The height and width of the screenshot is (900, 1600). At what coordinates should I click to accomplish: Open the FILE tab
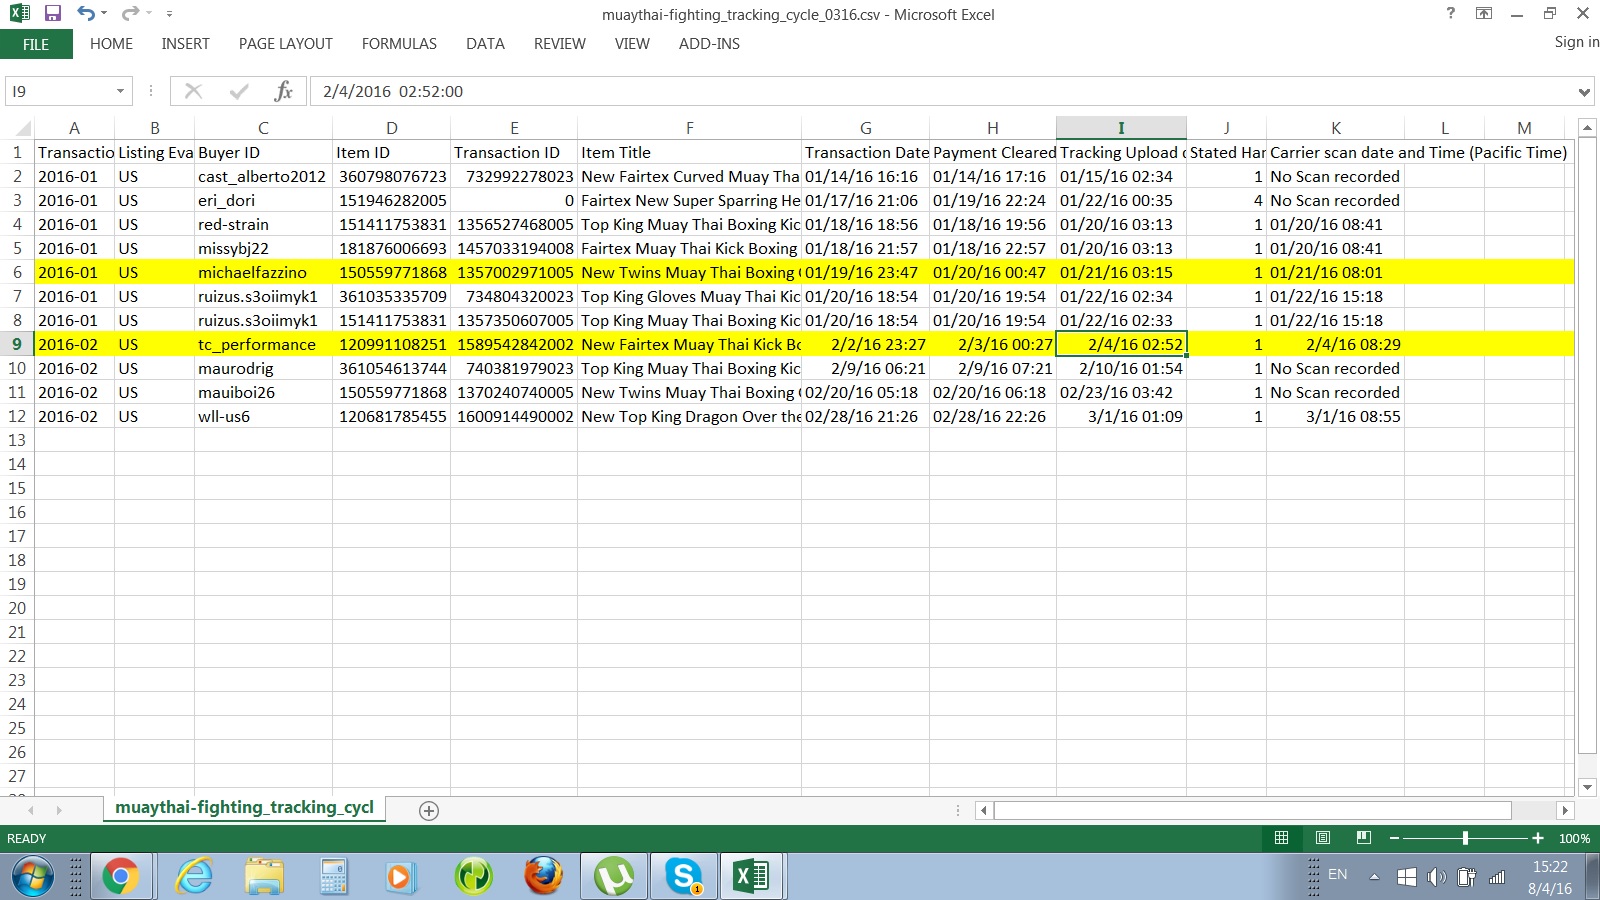(36, 44)
